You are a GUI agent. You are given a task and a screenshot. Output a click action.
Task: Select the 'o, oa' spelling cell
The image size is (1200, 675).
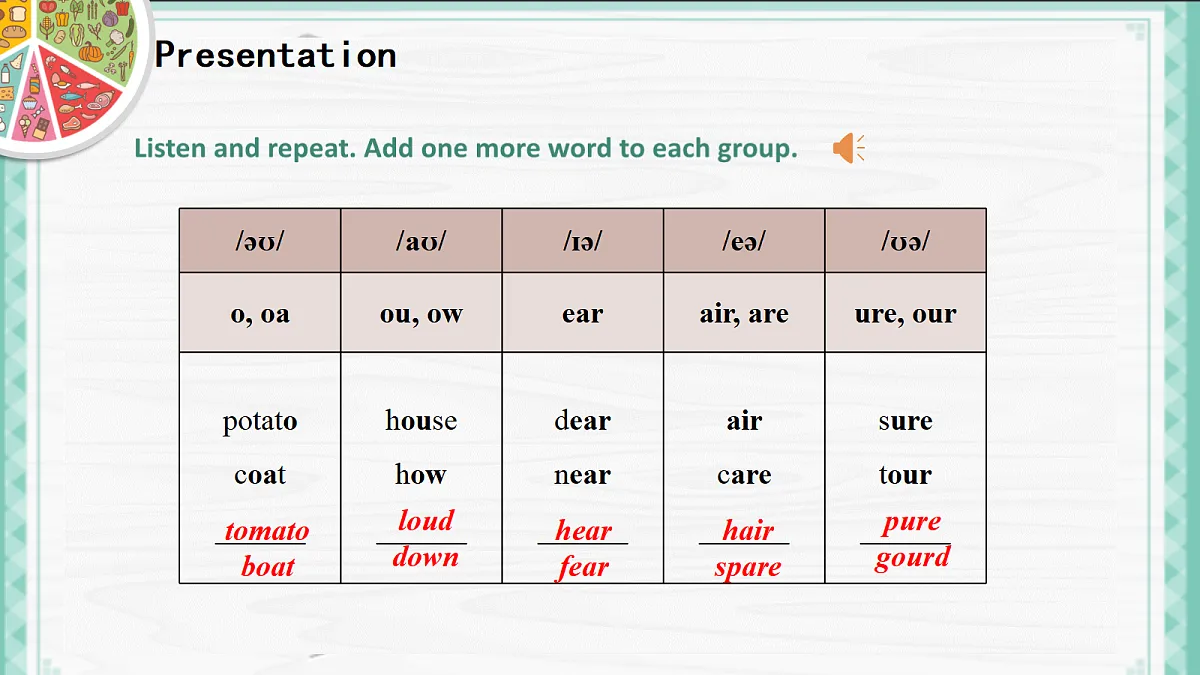(x=260, y=313)
